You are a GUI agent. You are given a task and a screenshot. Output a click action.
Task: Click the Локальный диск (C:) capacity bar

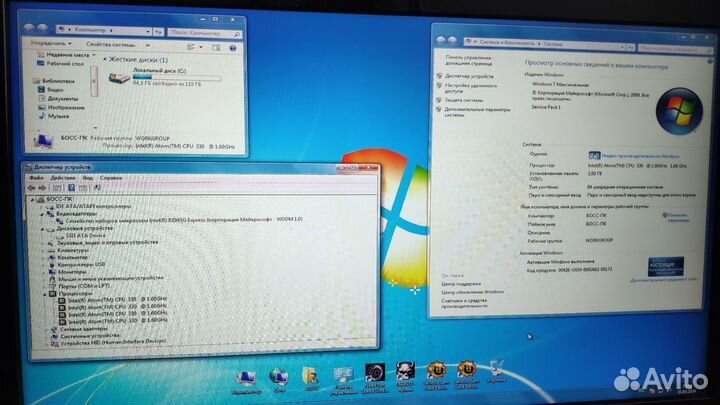[x=177, y=78]
